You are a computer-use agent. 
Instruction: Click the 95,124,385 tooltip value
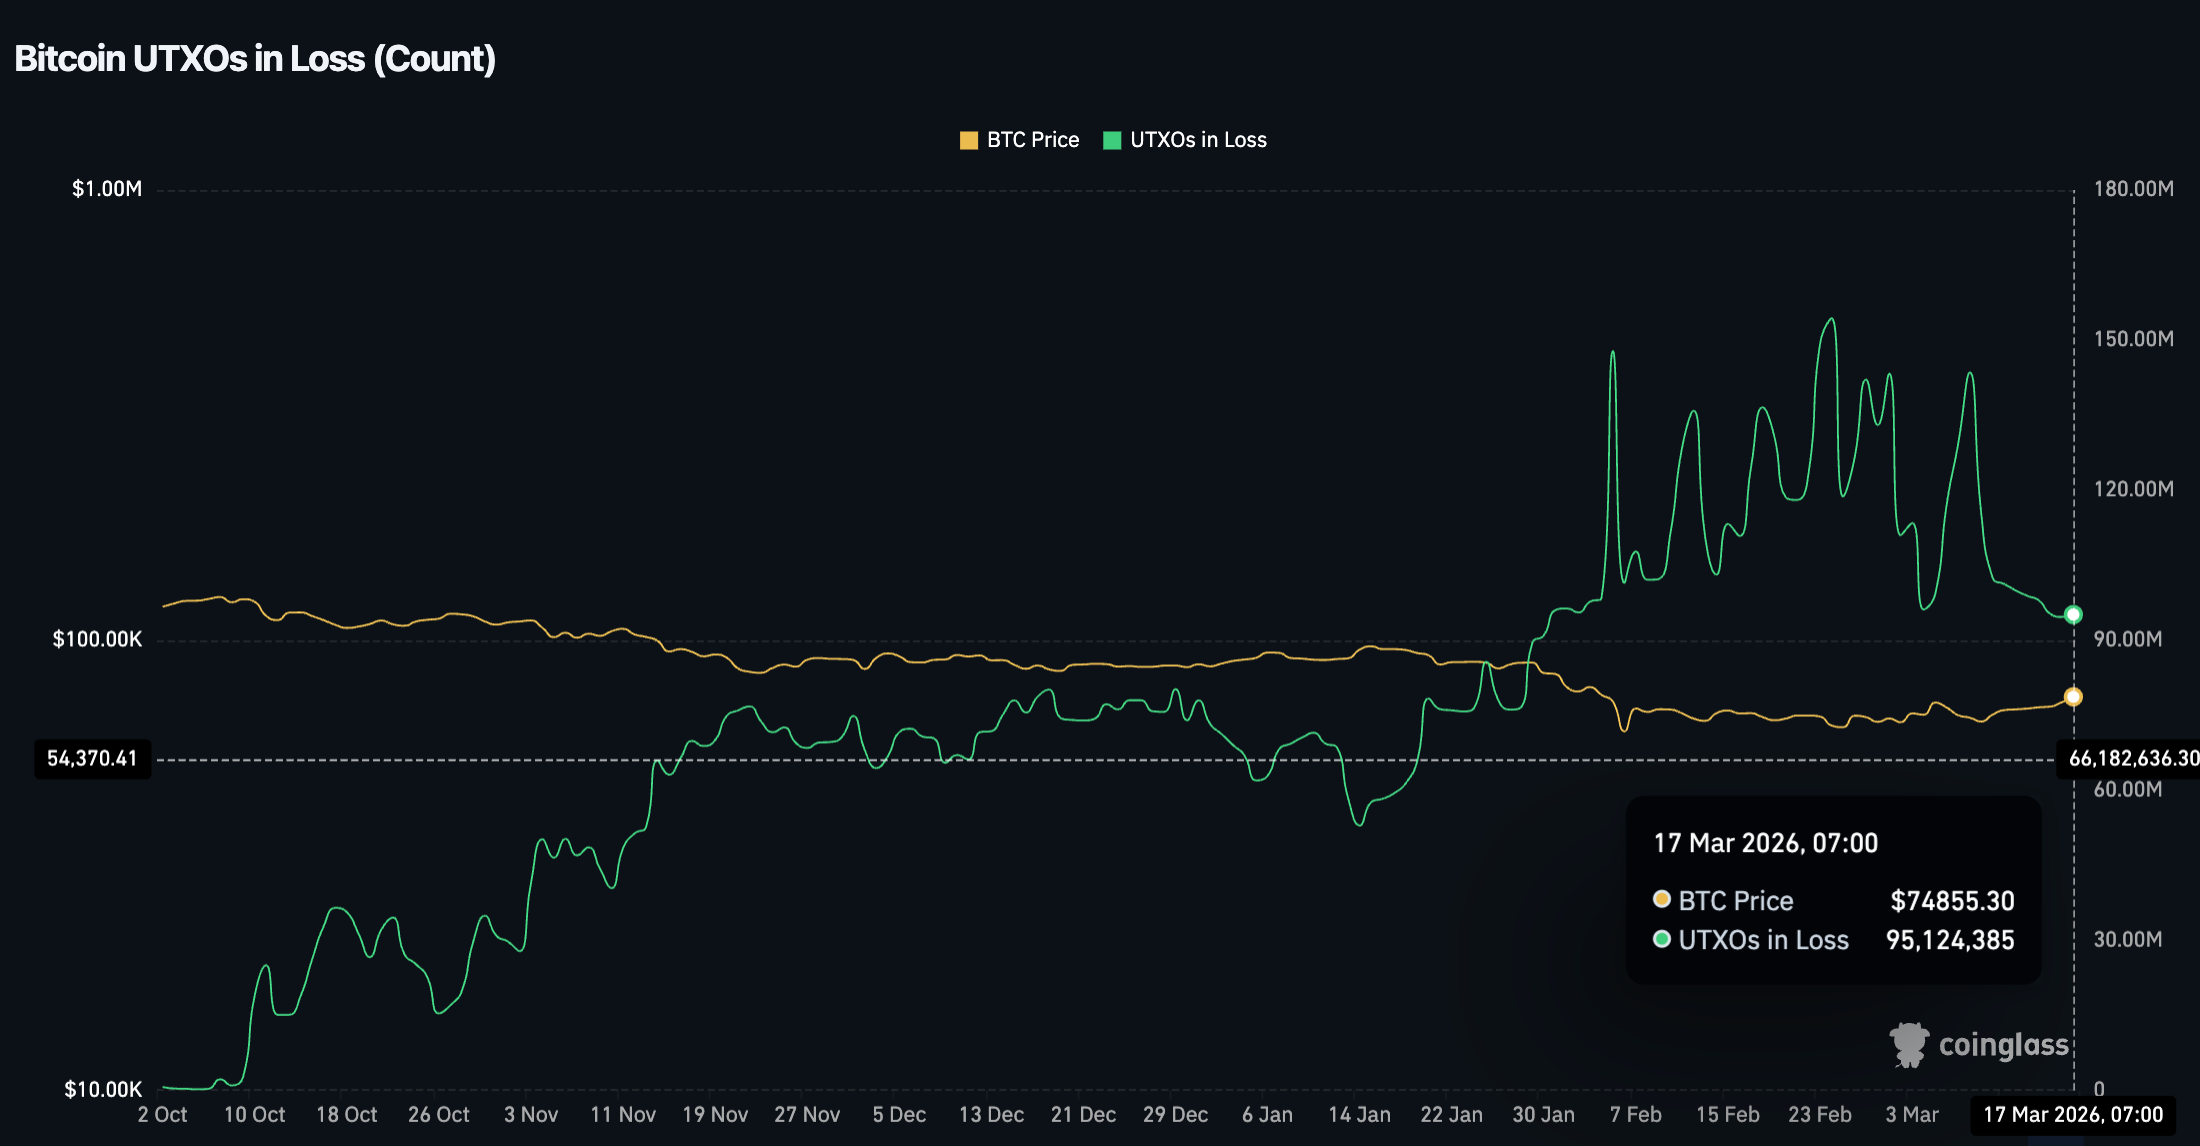[x=1949, y=940]
